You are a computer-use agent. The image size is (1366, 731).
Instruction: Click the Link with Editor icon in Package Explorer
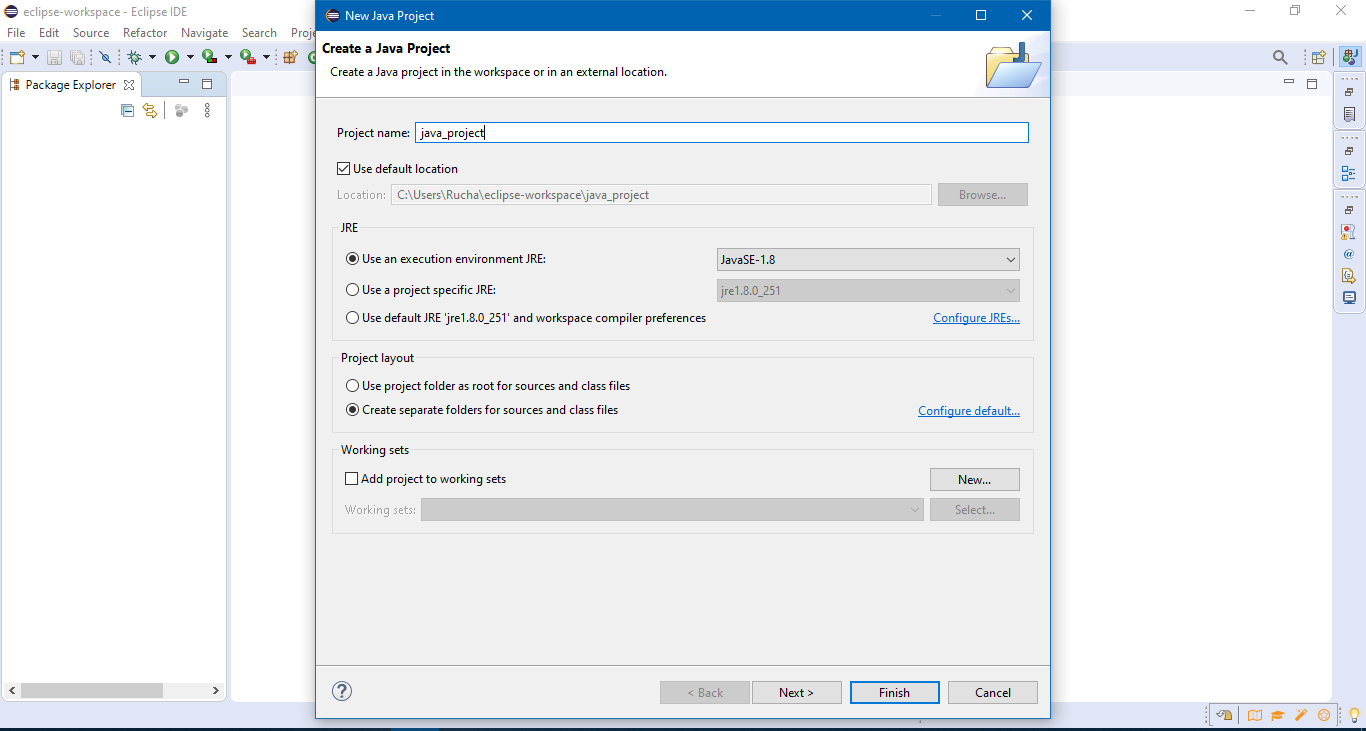(150, 110)
